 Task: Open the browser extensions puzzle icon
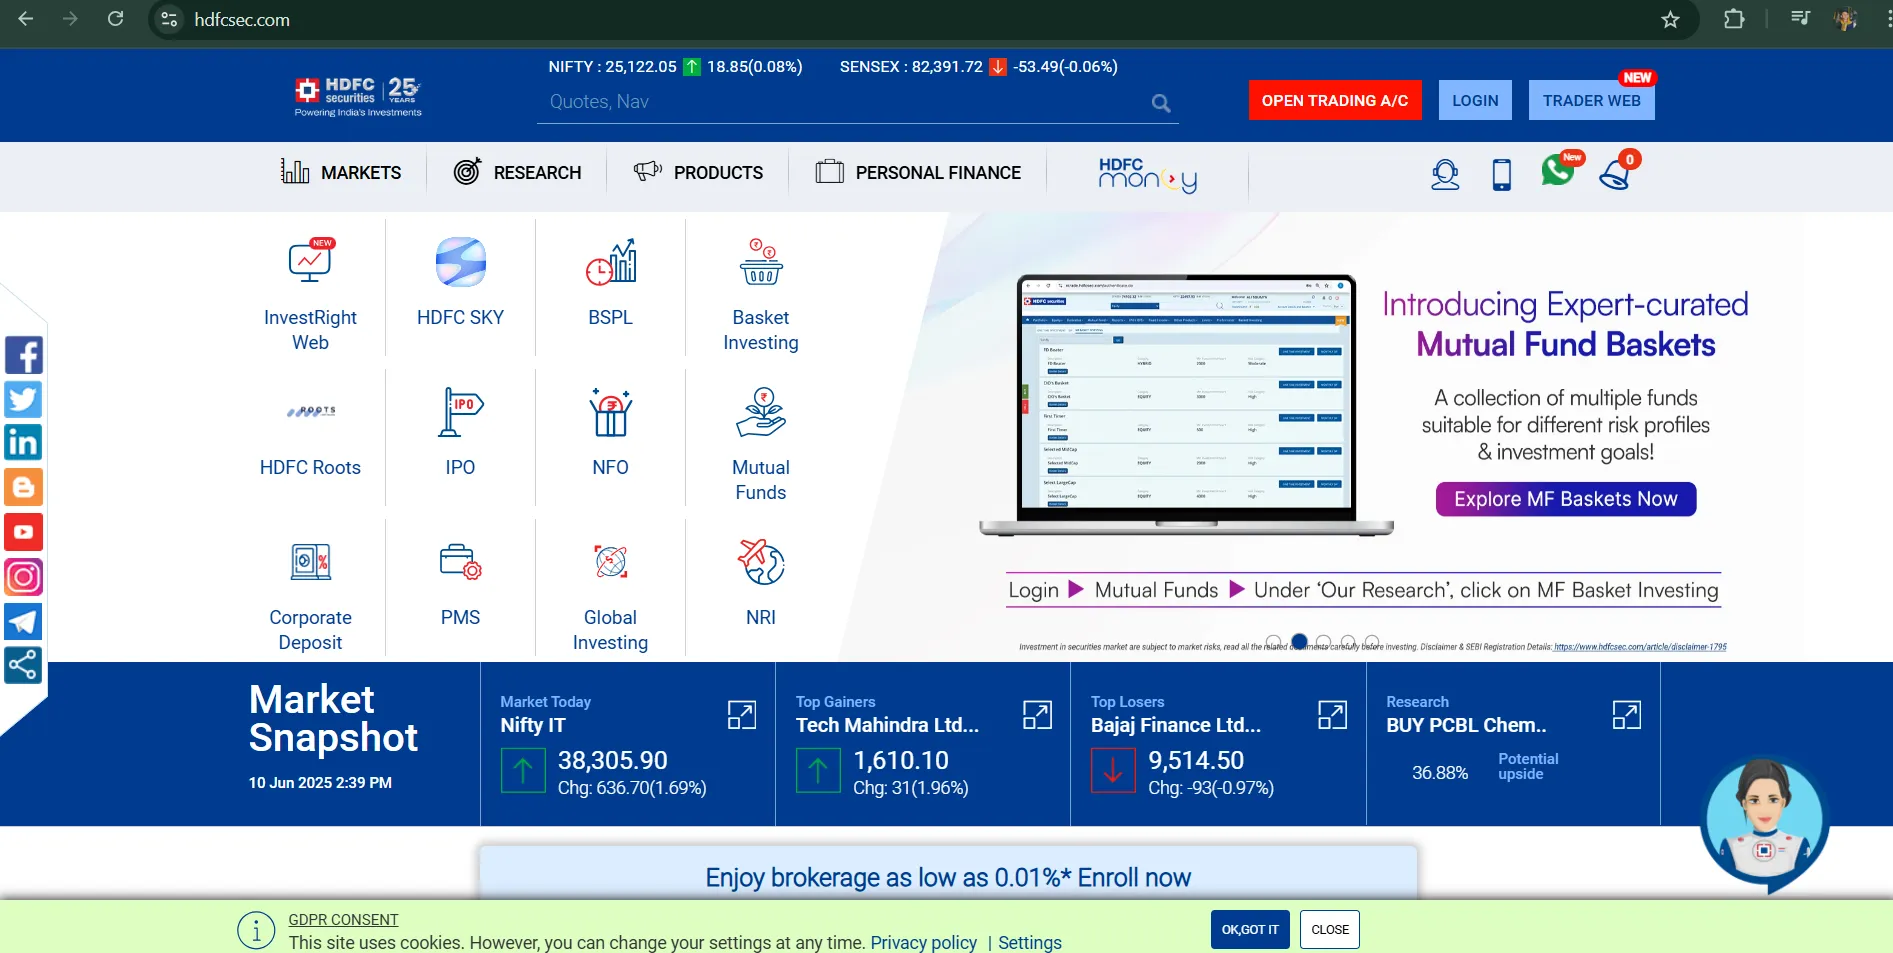(x=1734, y=19)
